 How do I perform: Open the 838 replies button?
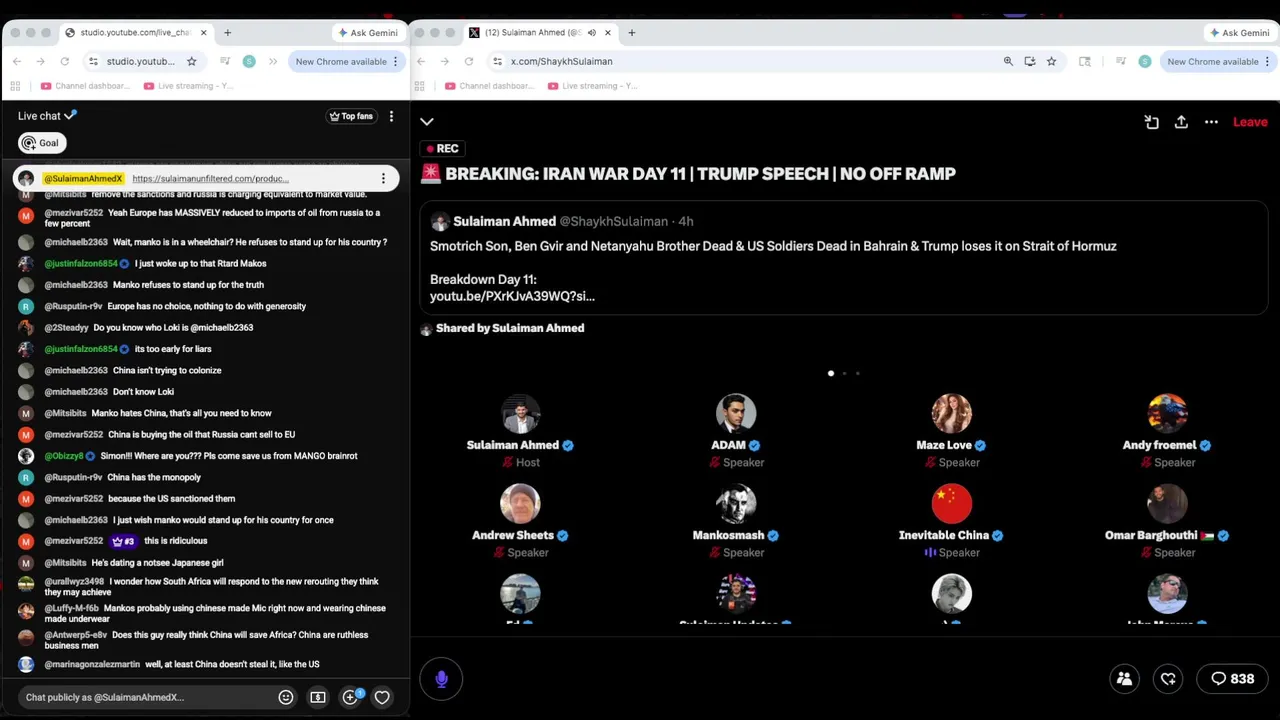click(1232, 678)
